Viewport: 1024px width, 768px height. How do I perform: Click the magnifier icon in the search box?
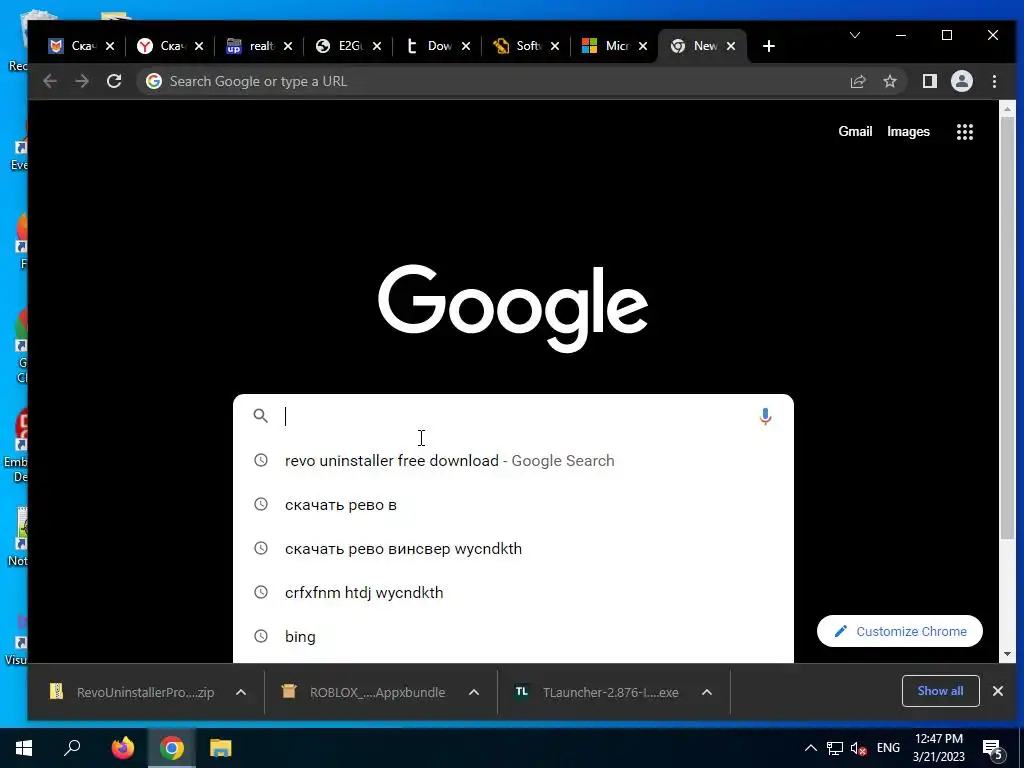(x=261, y=416)
